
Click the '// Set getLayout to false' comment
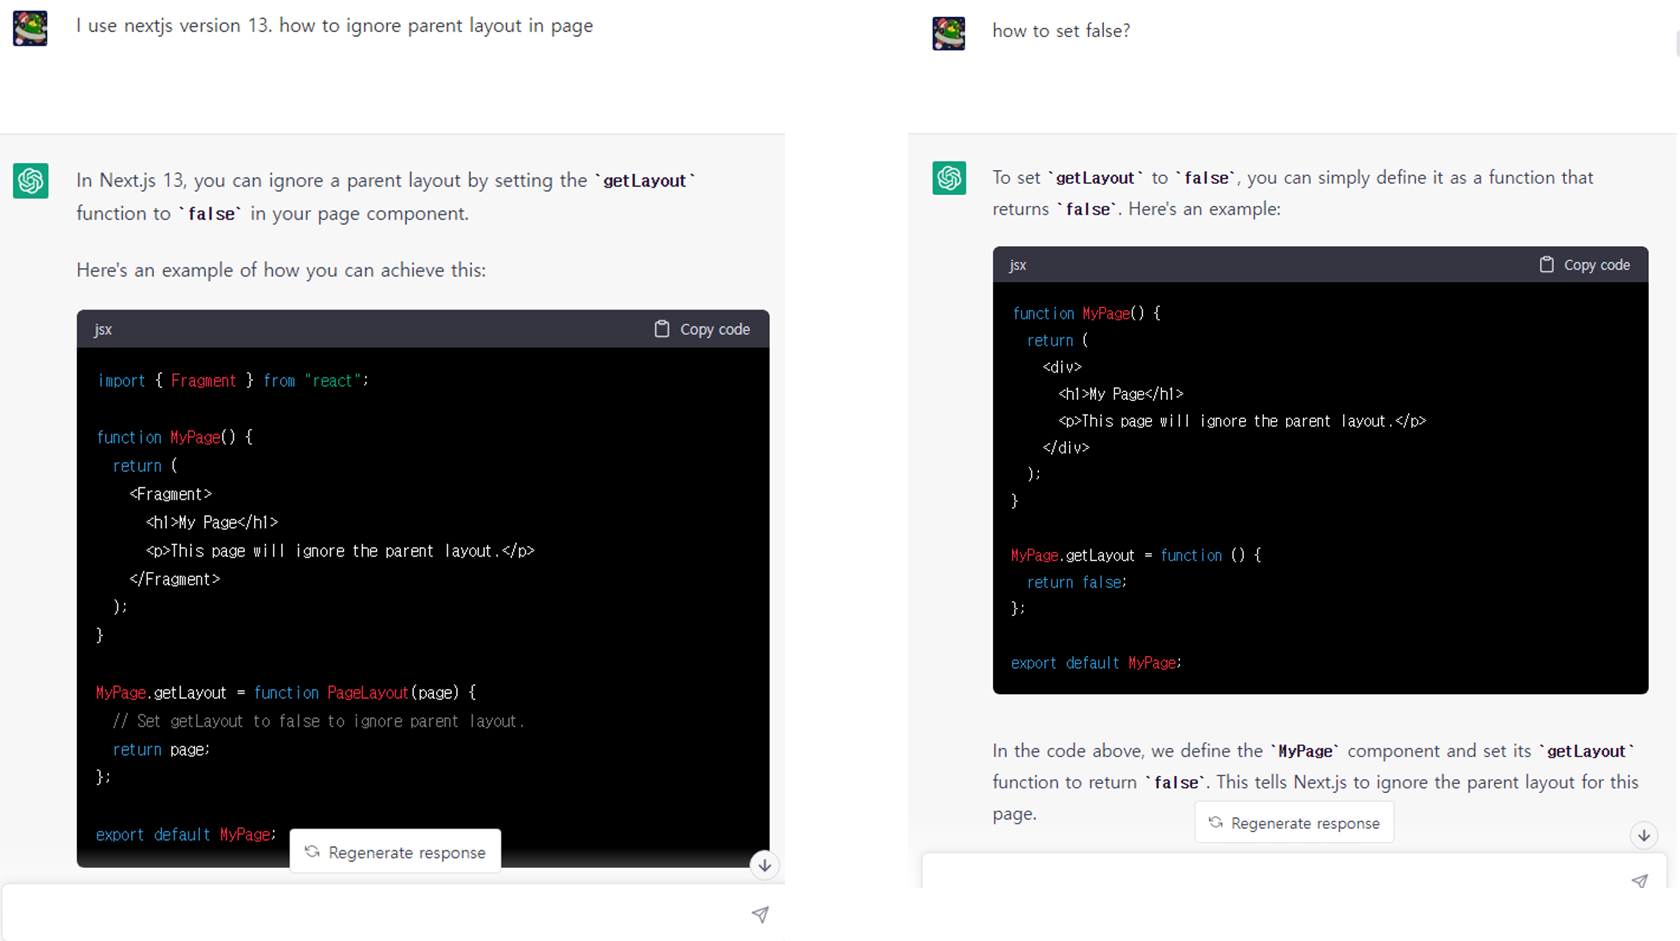click(x=318, y=721)
